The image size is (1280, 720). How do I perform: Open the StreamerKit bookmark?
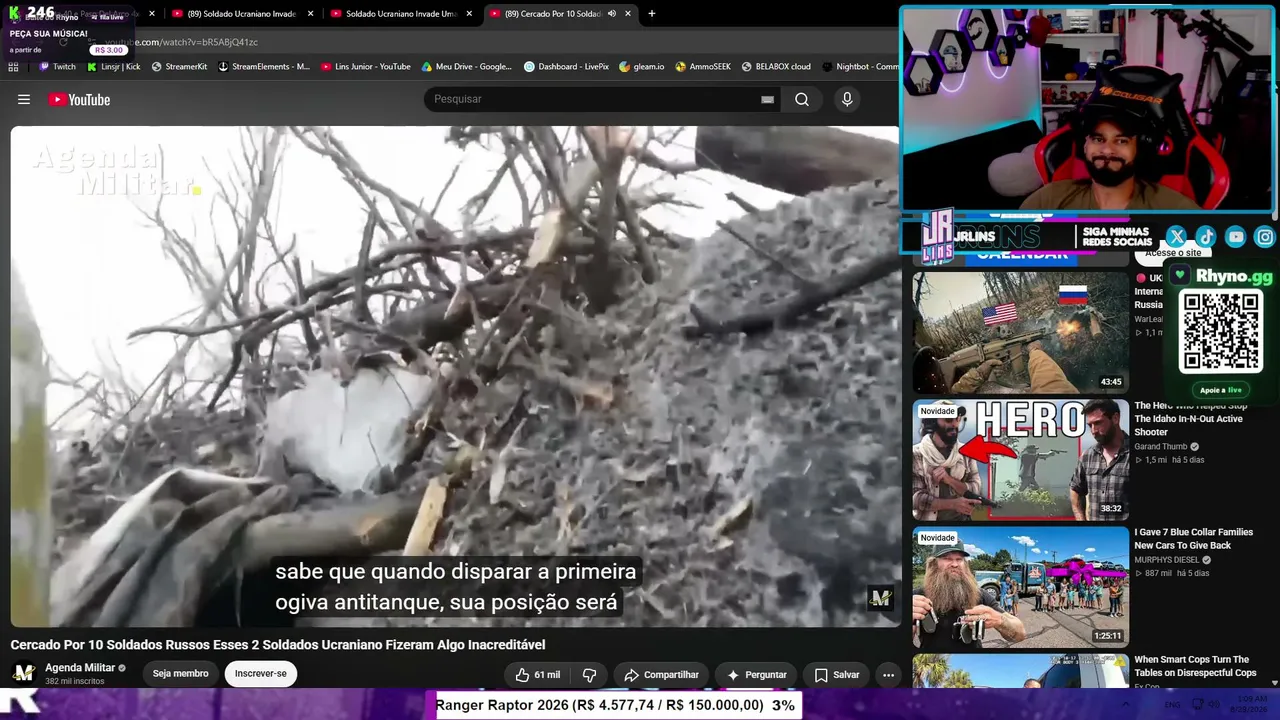[x=179, y=67]
